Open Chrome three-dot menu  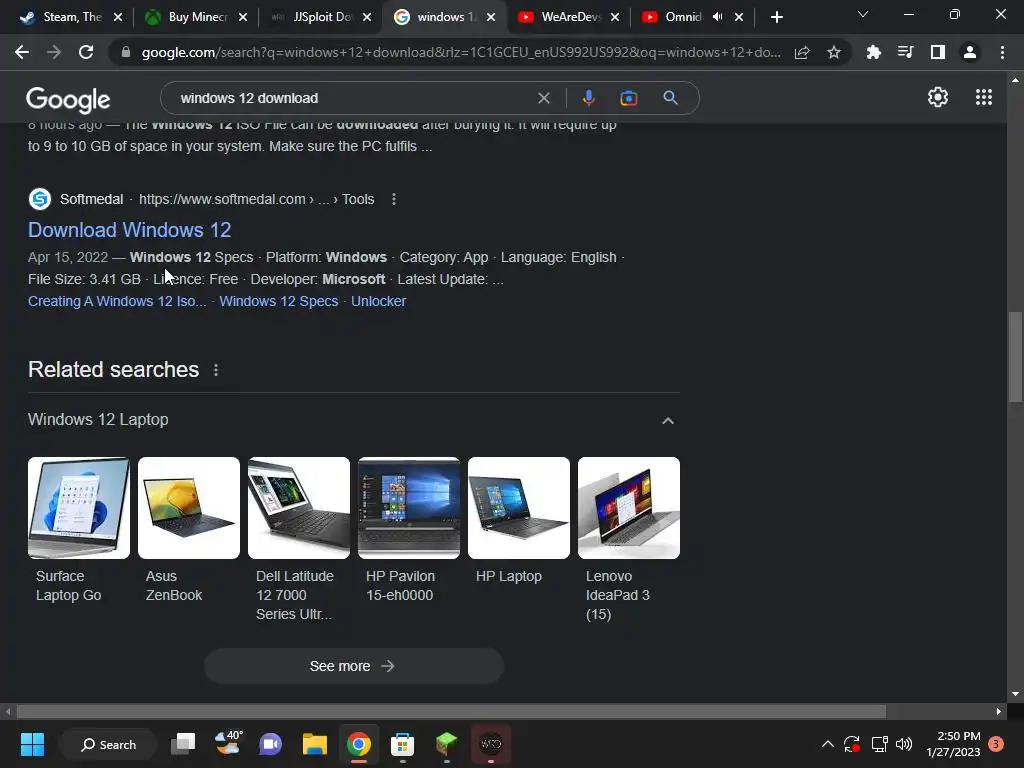tap(1002, 52)
